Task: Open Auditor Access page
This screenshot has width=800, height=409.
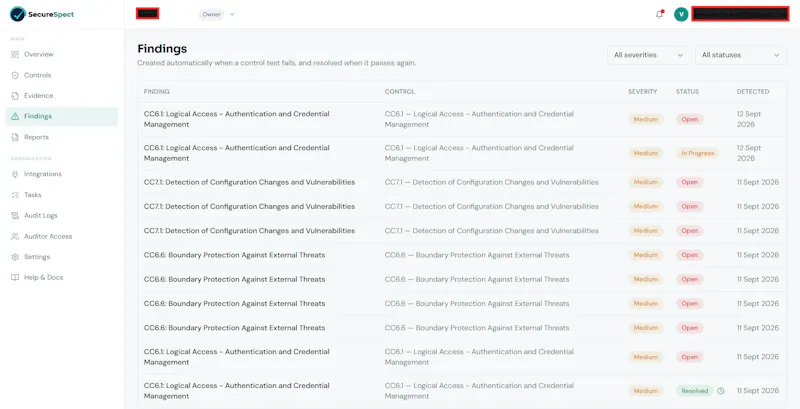Action: (x=61, y=237)
